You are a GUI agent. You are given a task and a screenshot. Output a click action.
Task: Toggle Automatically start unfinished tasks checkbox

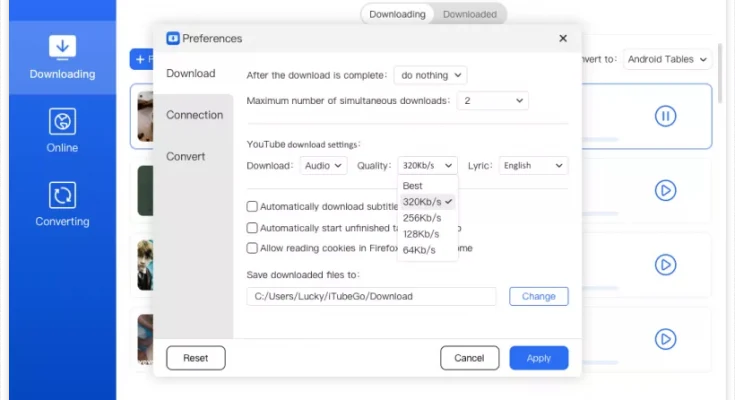253,228
